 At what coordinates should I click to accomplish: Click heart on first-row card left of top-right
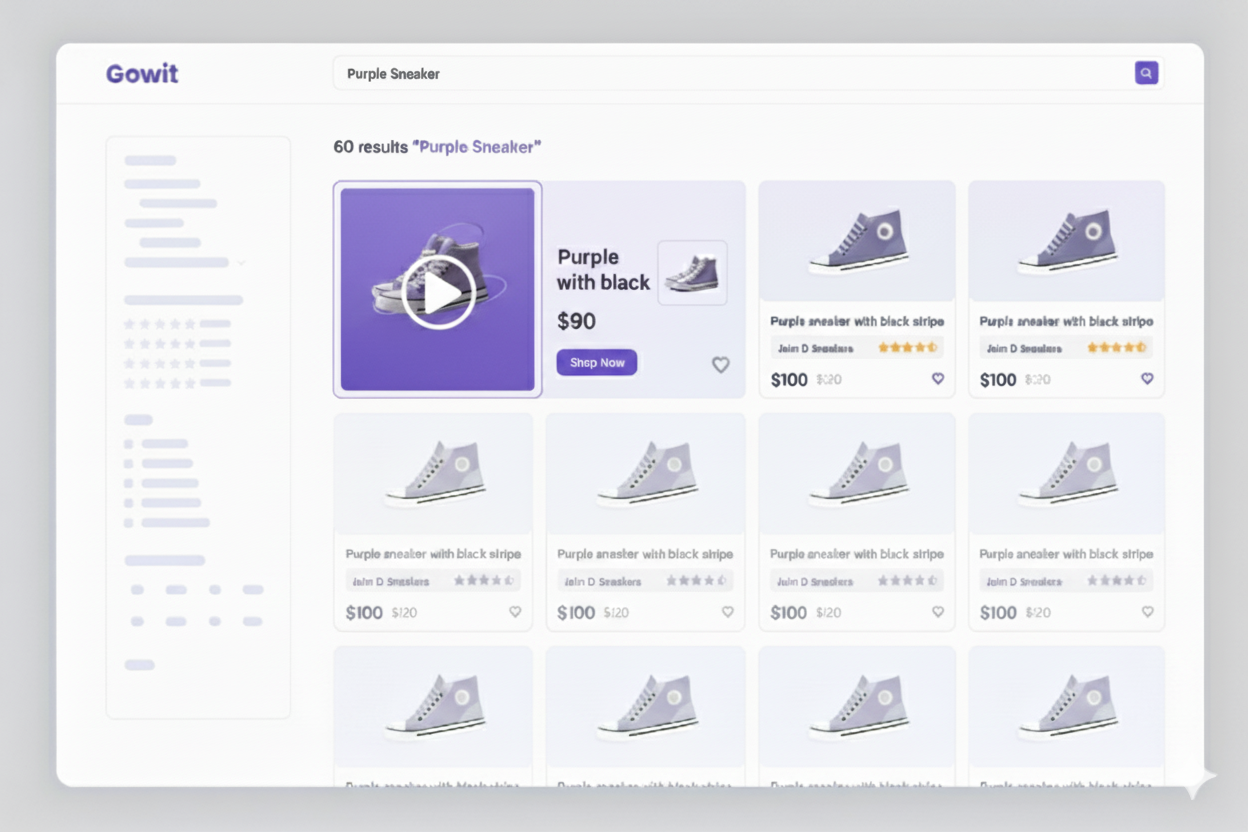(938, 379)
